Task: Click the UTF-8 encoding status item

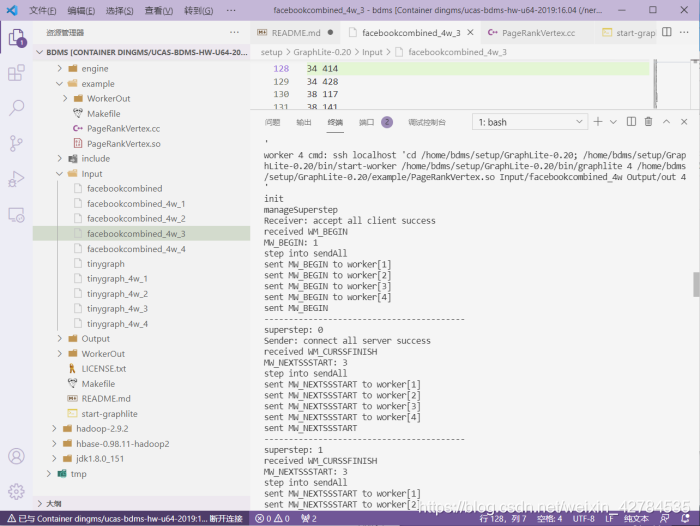Action: 583,518
